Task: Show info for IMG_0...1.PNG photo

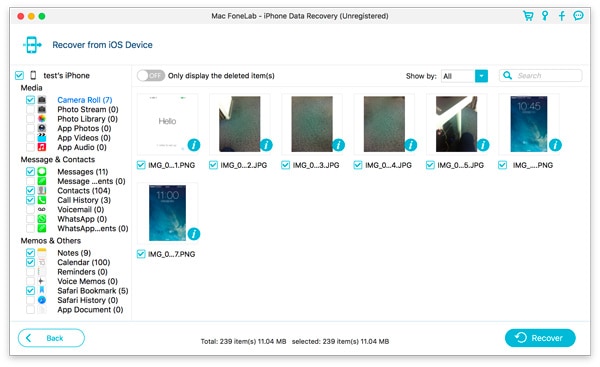Action: [194, 145]
